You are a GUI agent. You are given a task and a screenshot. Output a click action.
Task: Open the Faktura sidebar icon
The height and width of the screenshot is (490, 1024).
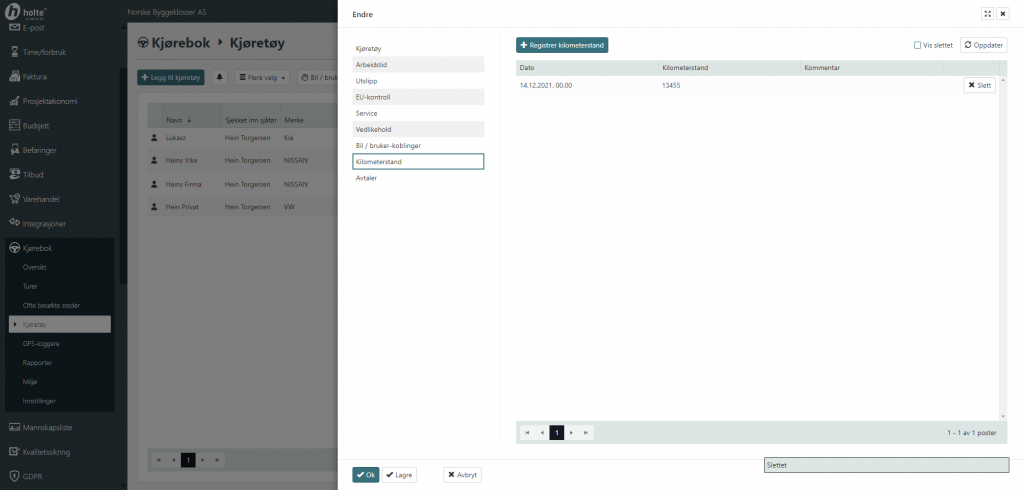[x=15, y=76]
